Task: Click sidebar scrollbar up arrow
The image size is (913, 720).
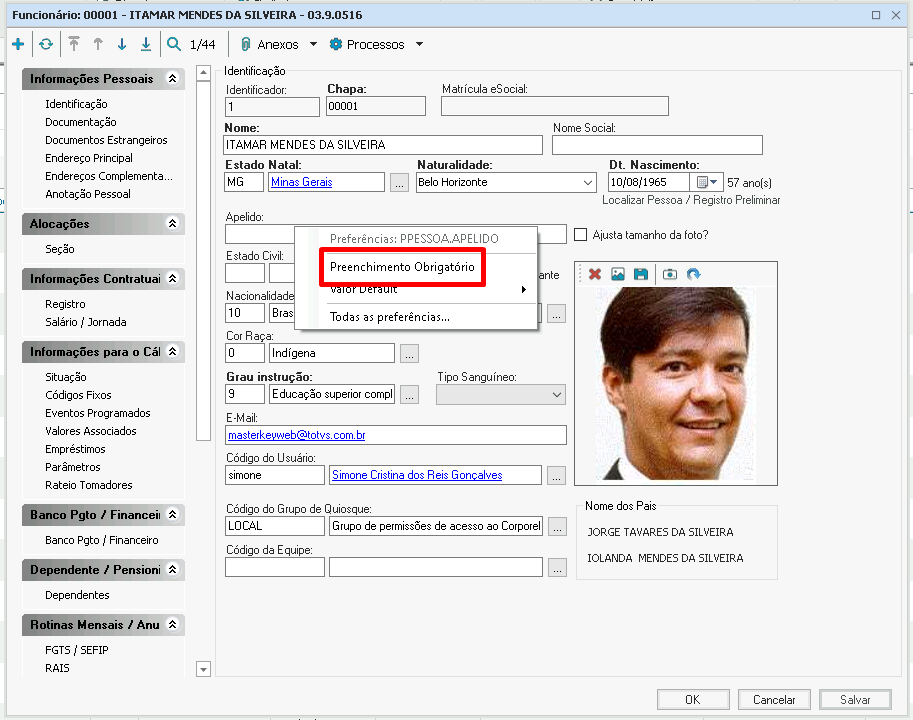Action: 203,73
